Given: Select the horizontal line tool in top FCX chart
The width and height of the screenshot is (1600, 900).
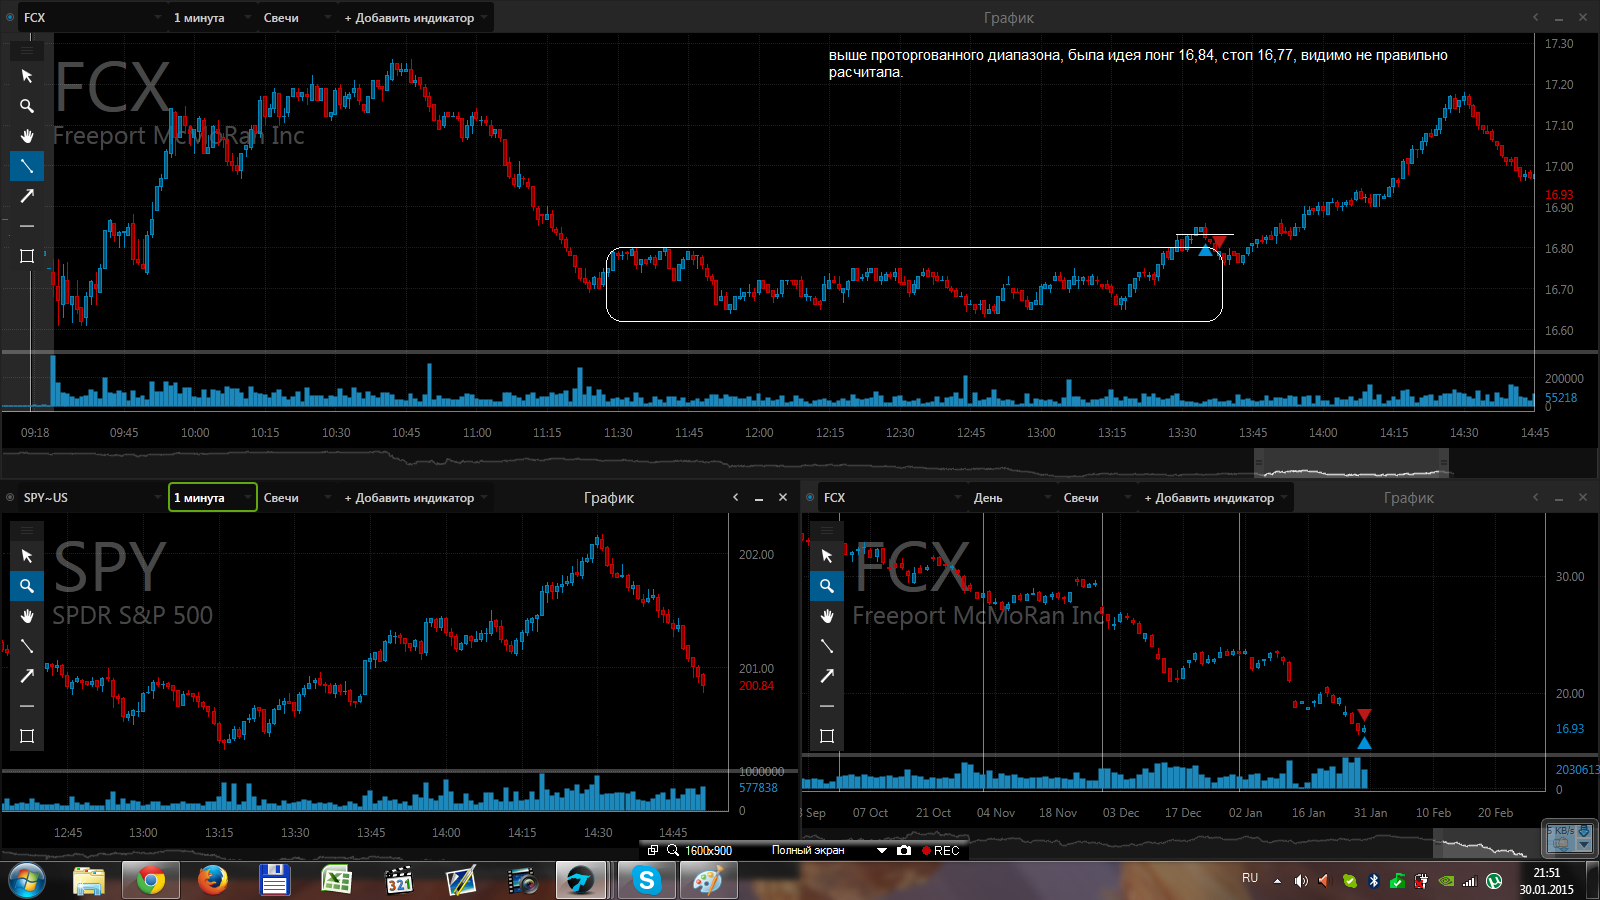Looking at the screenshot, I should pyautogui.click(x=27, y=226).
